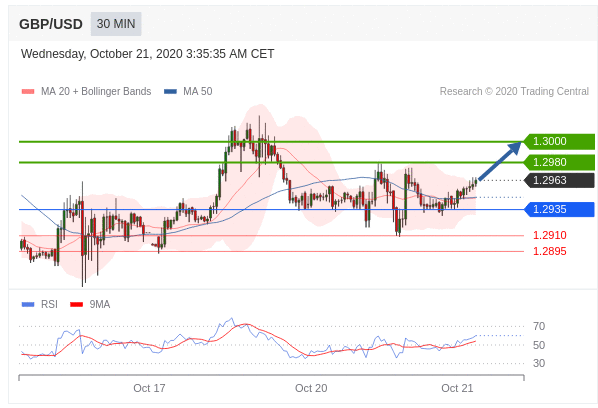Click the red 9MA legend swatch
Image resolution: width=598 pixels, height=408 pixels.
[x=77, y=304]
